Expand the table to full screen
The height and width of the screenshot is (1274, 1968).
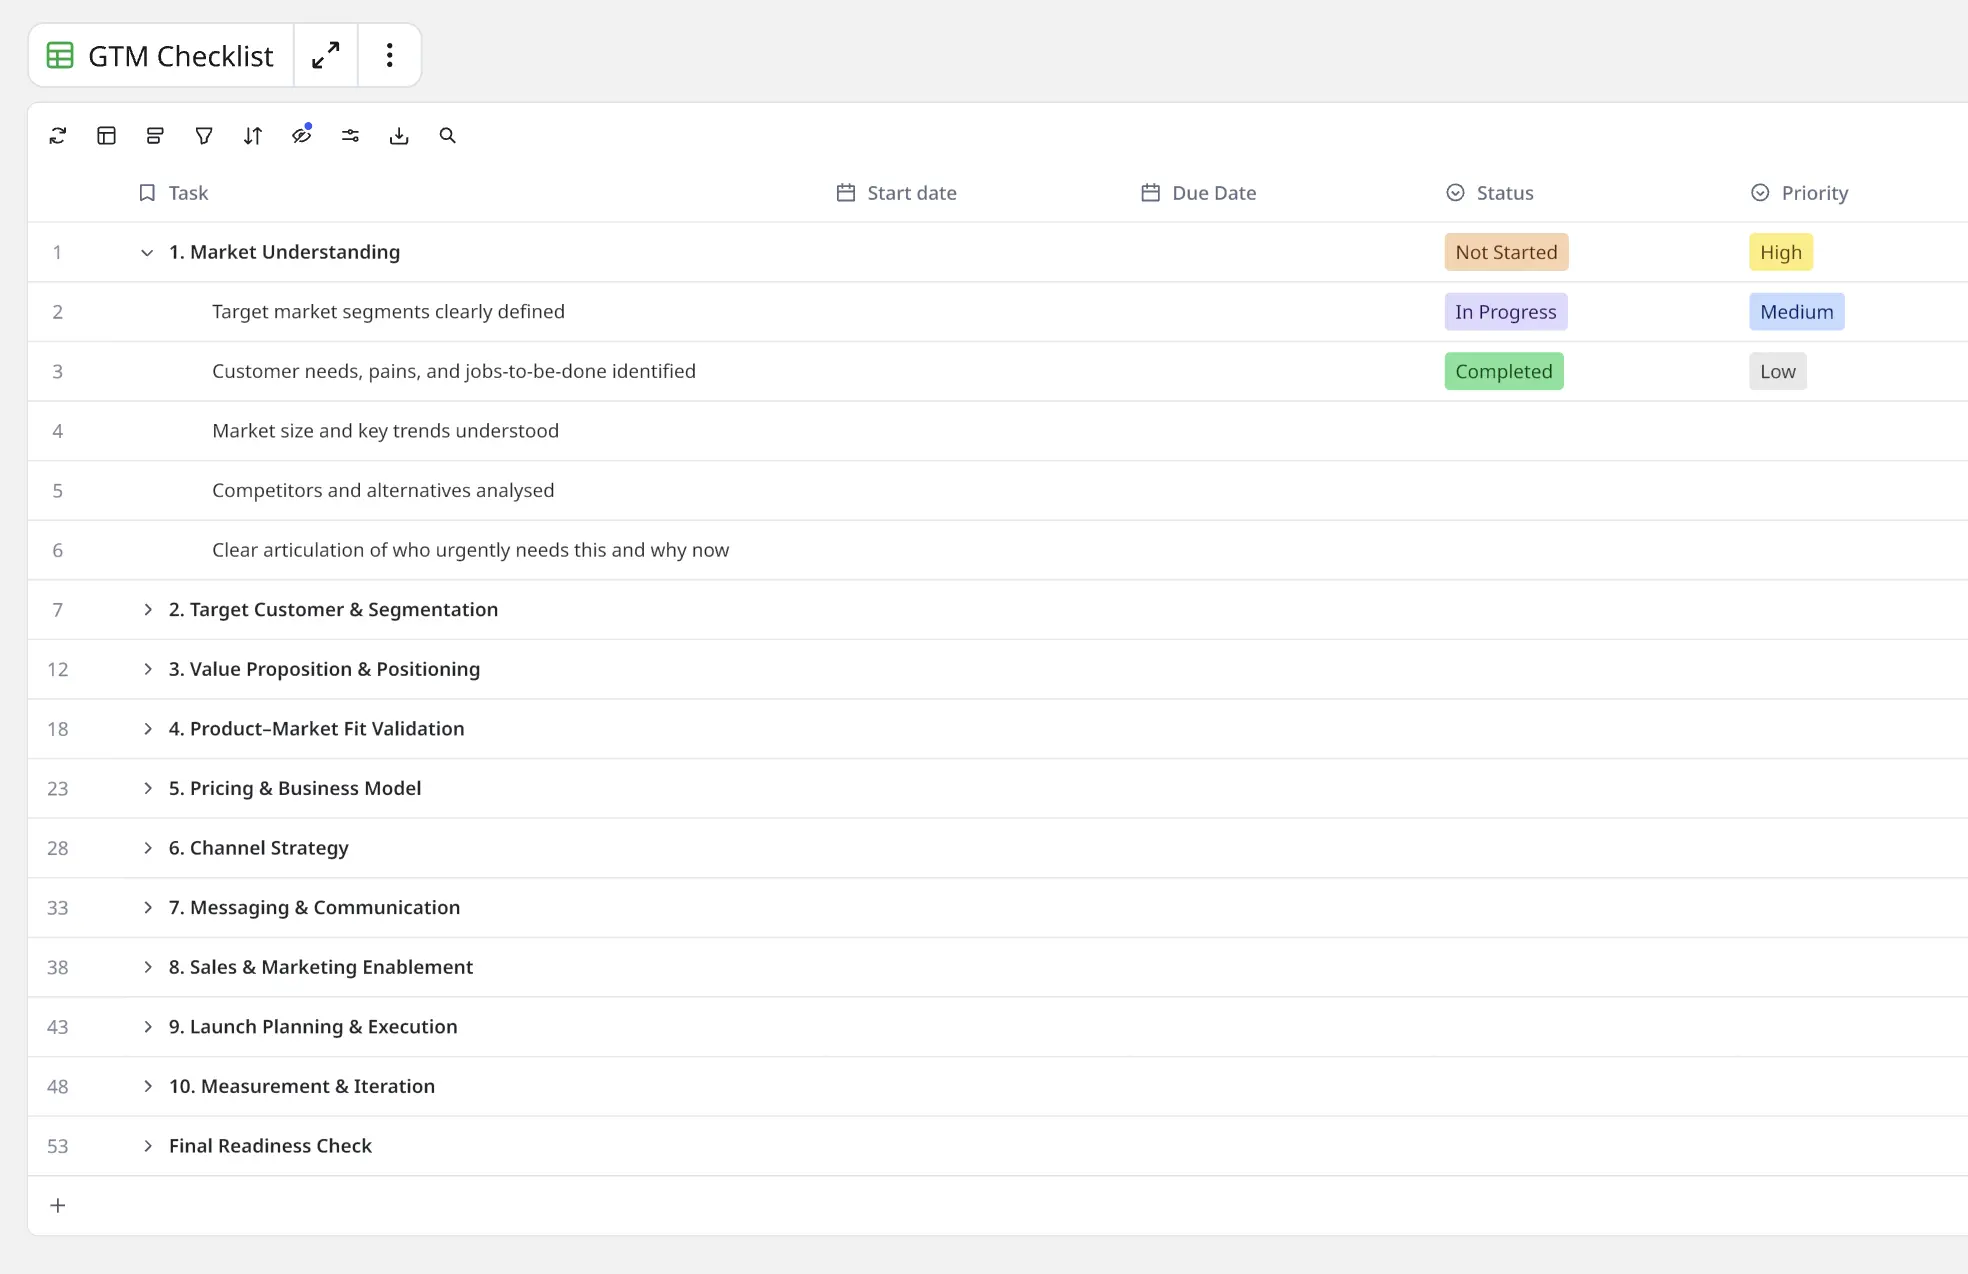(x=325, y=55)
